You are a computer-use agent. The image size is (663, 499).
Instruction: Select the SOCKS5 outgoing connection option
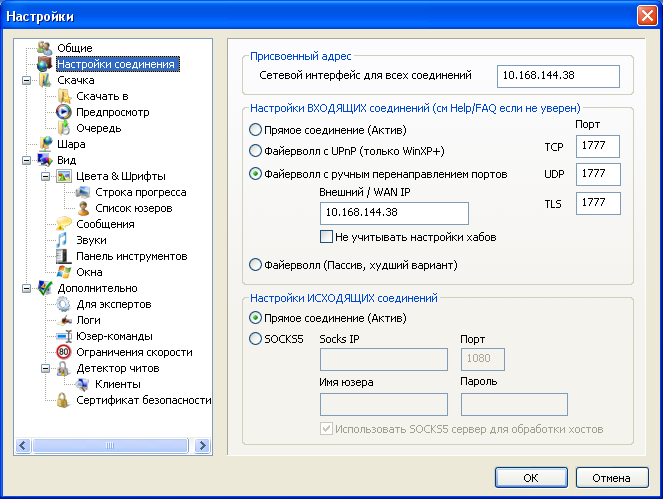(256, 339)
